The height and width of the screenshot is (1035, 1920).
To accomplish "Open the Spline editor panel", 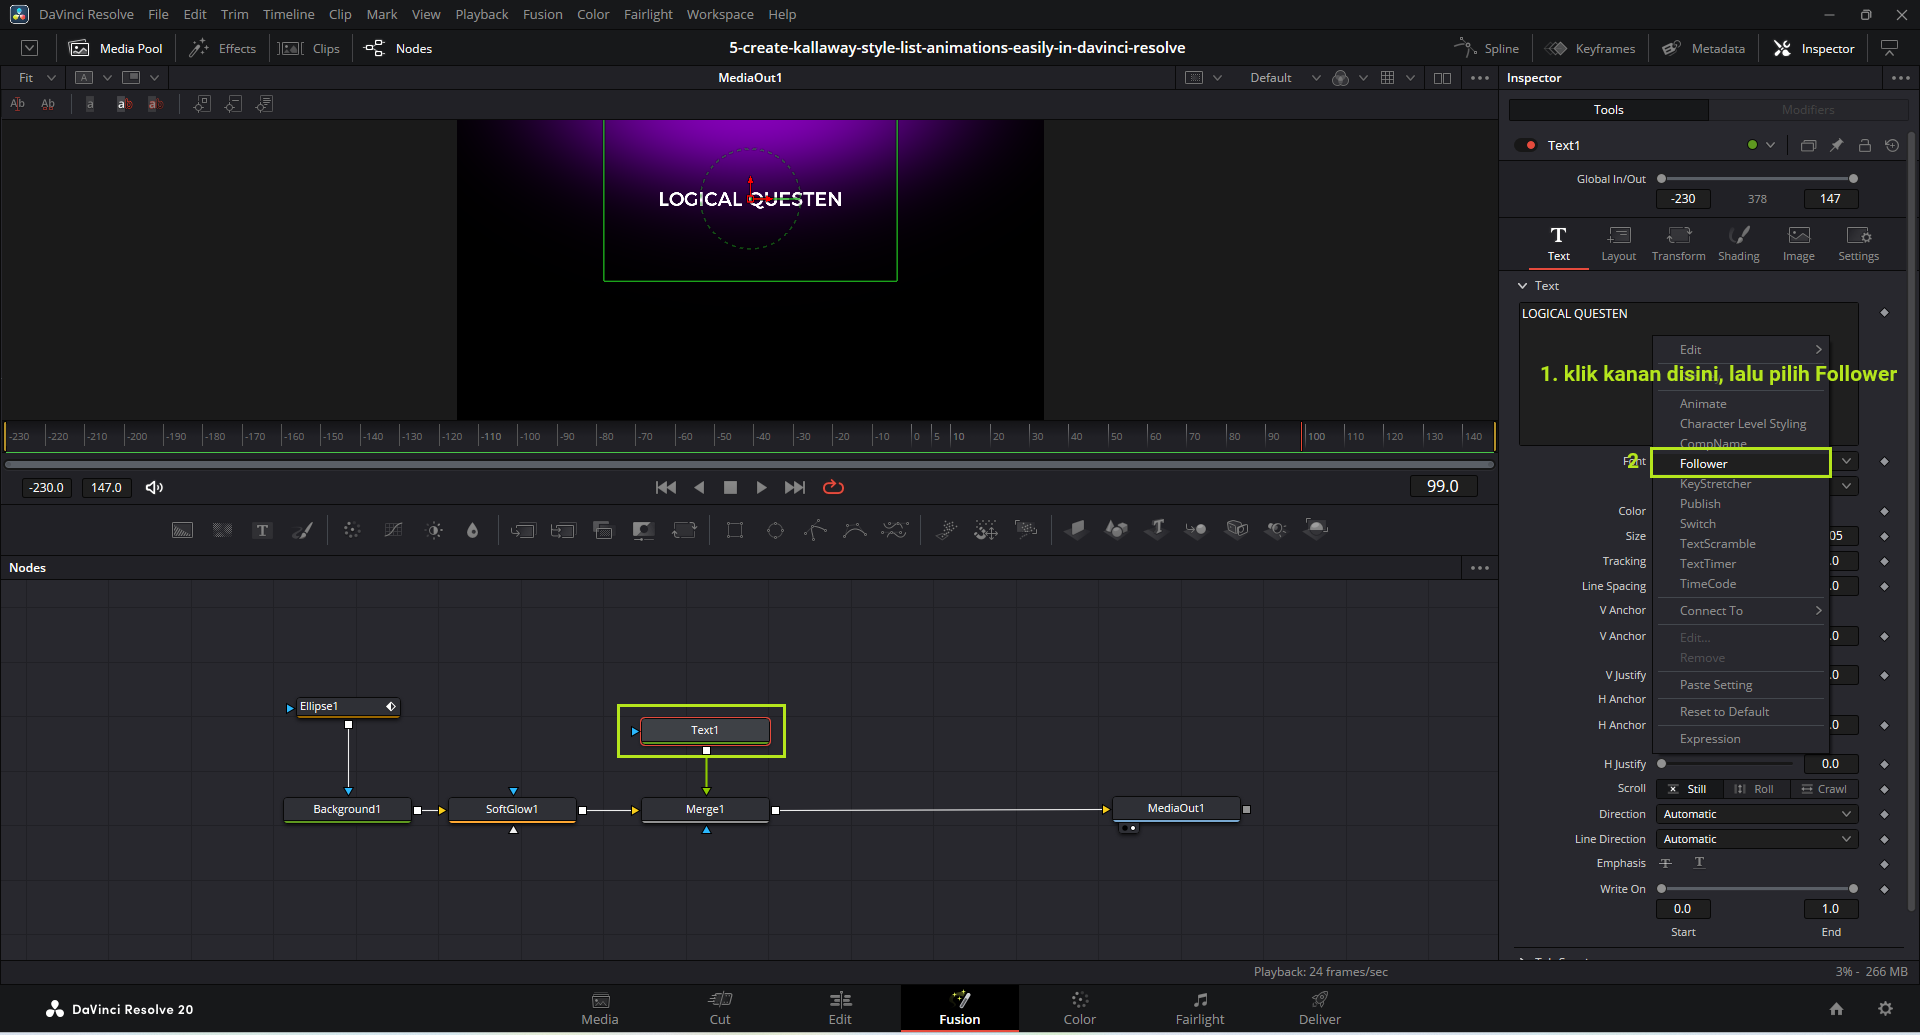I will [1487, 49].
